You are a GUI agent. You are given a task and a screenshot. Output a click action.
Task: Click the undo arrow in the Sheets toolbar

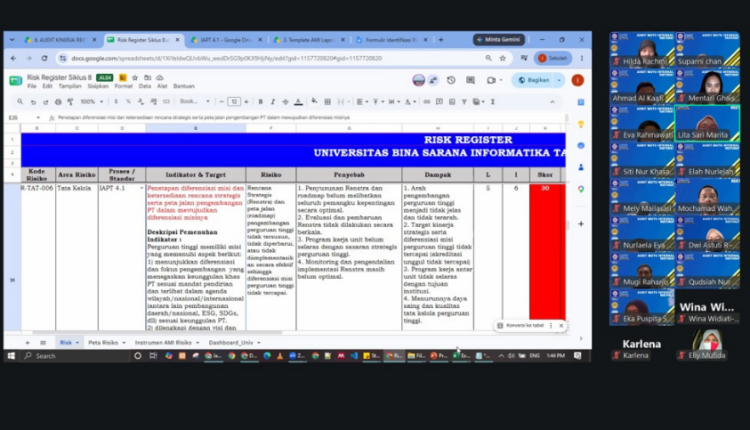[33, 102]
